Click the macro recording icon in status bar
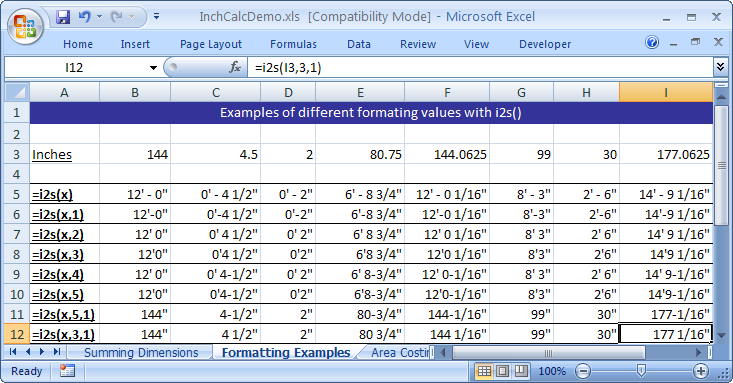 click(x=67, y=371)
